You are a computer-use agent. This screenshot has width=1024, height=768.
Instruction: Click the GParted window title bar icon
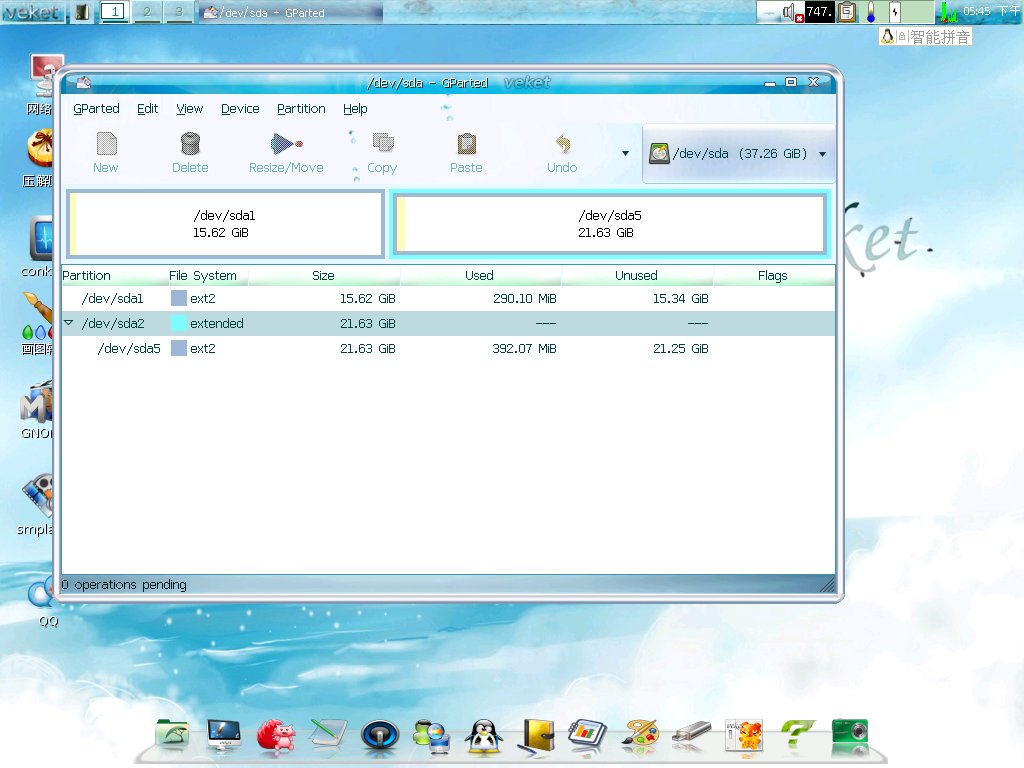(84, 82)
